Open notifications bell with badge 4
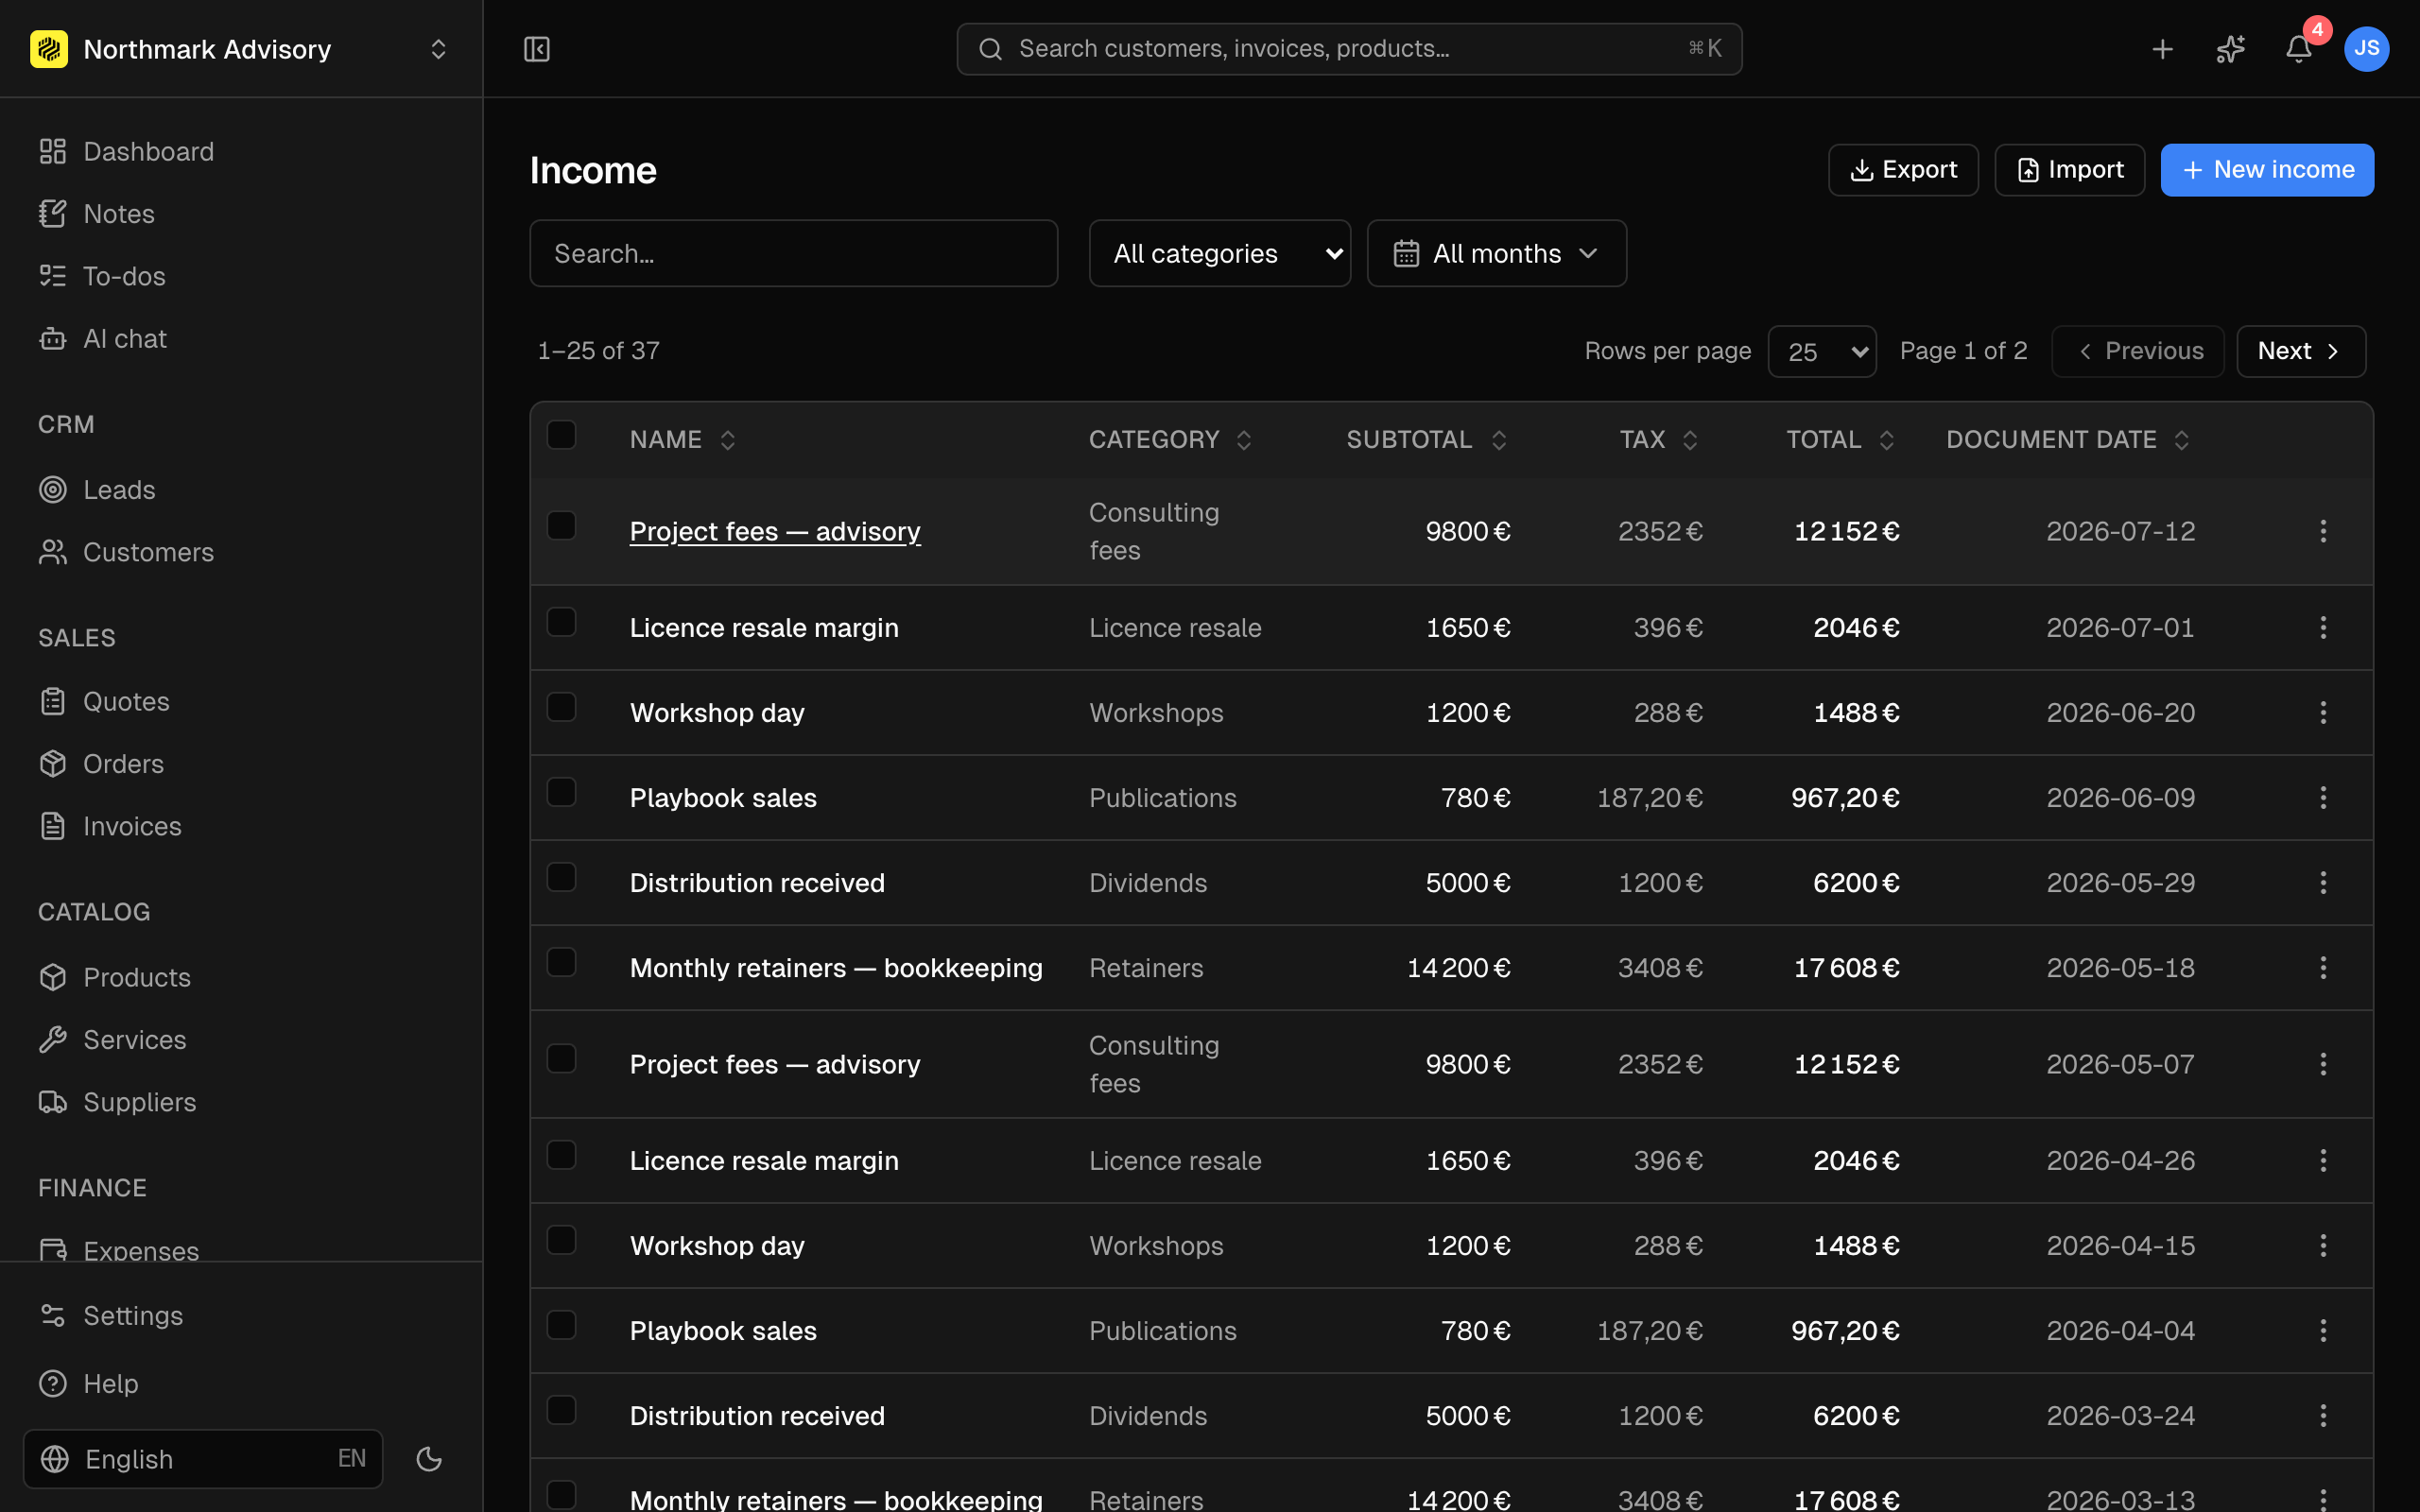This screenshot has width=2420, height=1512. 2298,49
